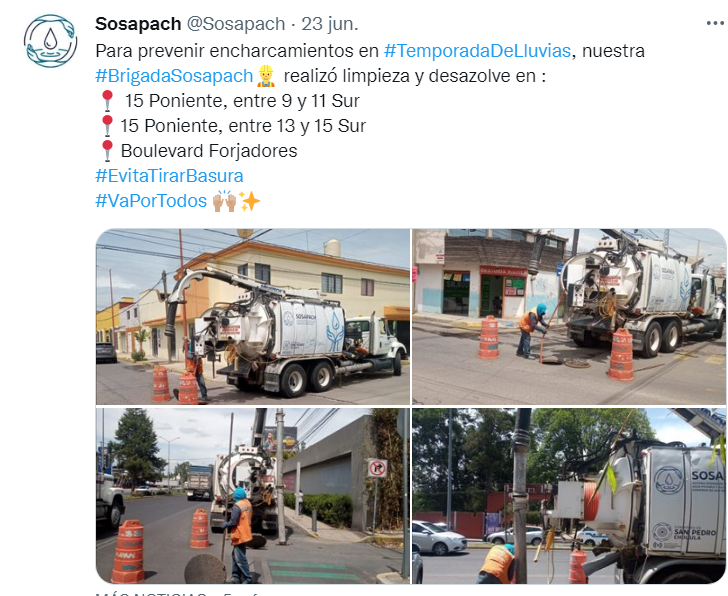Click the Sosapach display name

pyautogui.click(x=138, y=24)
